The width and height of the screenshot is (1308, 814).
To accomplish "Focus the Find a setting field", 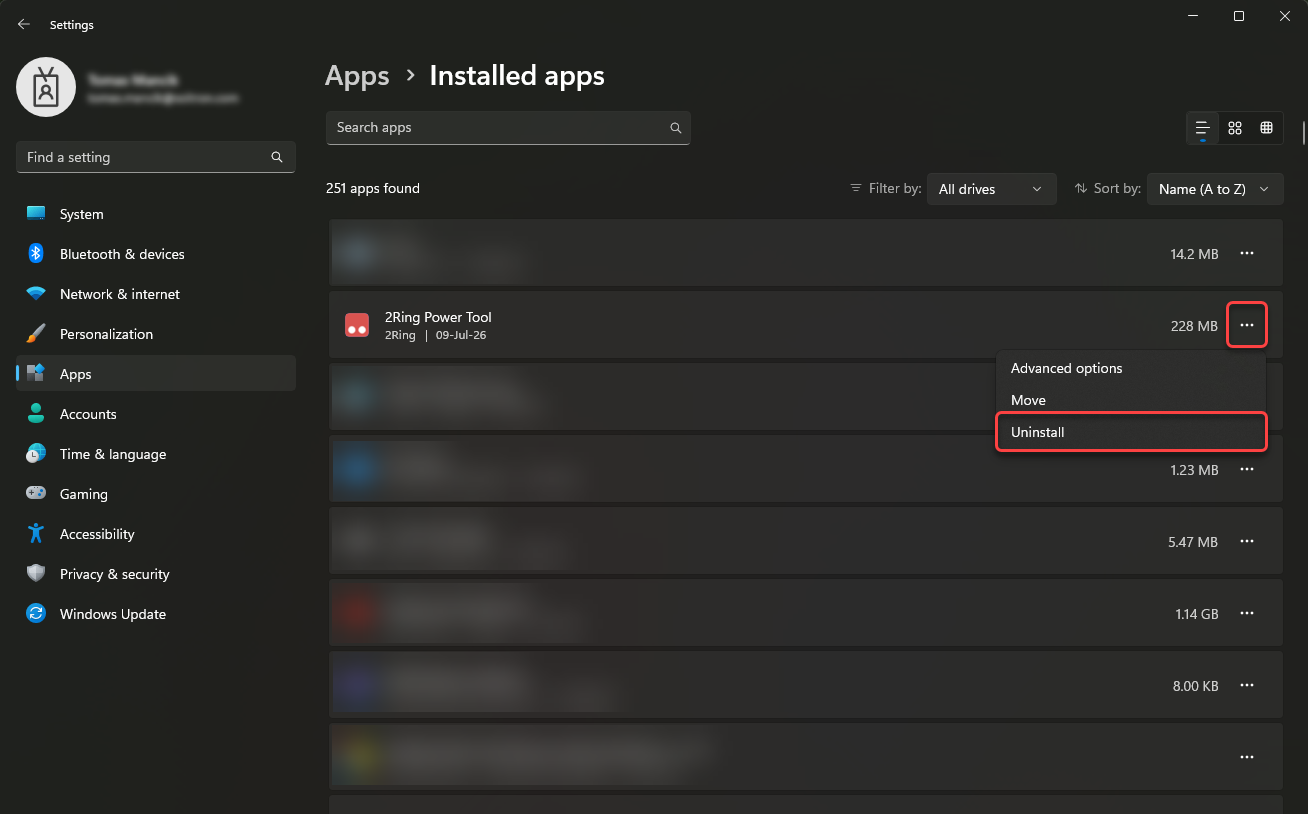I will coord(156,157).
